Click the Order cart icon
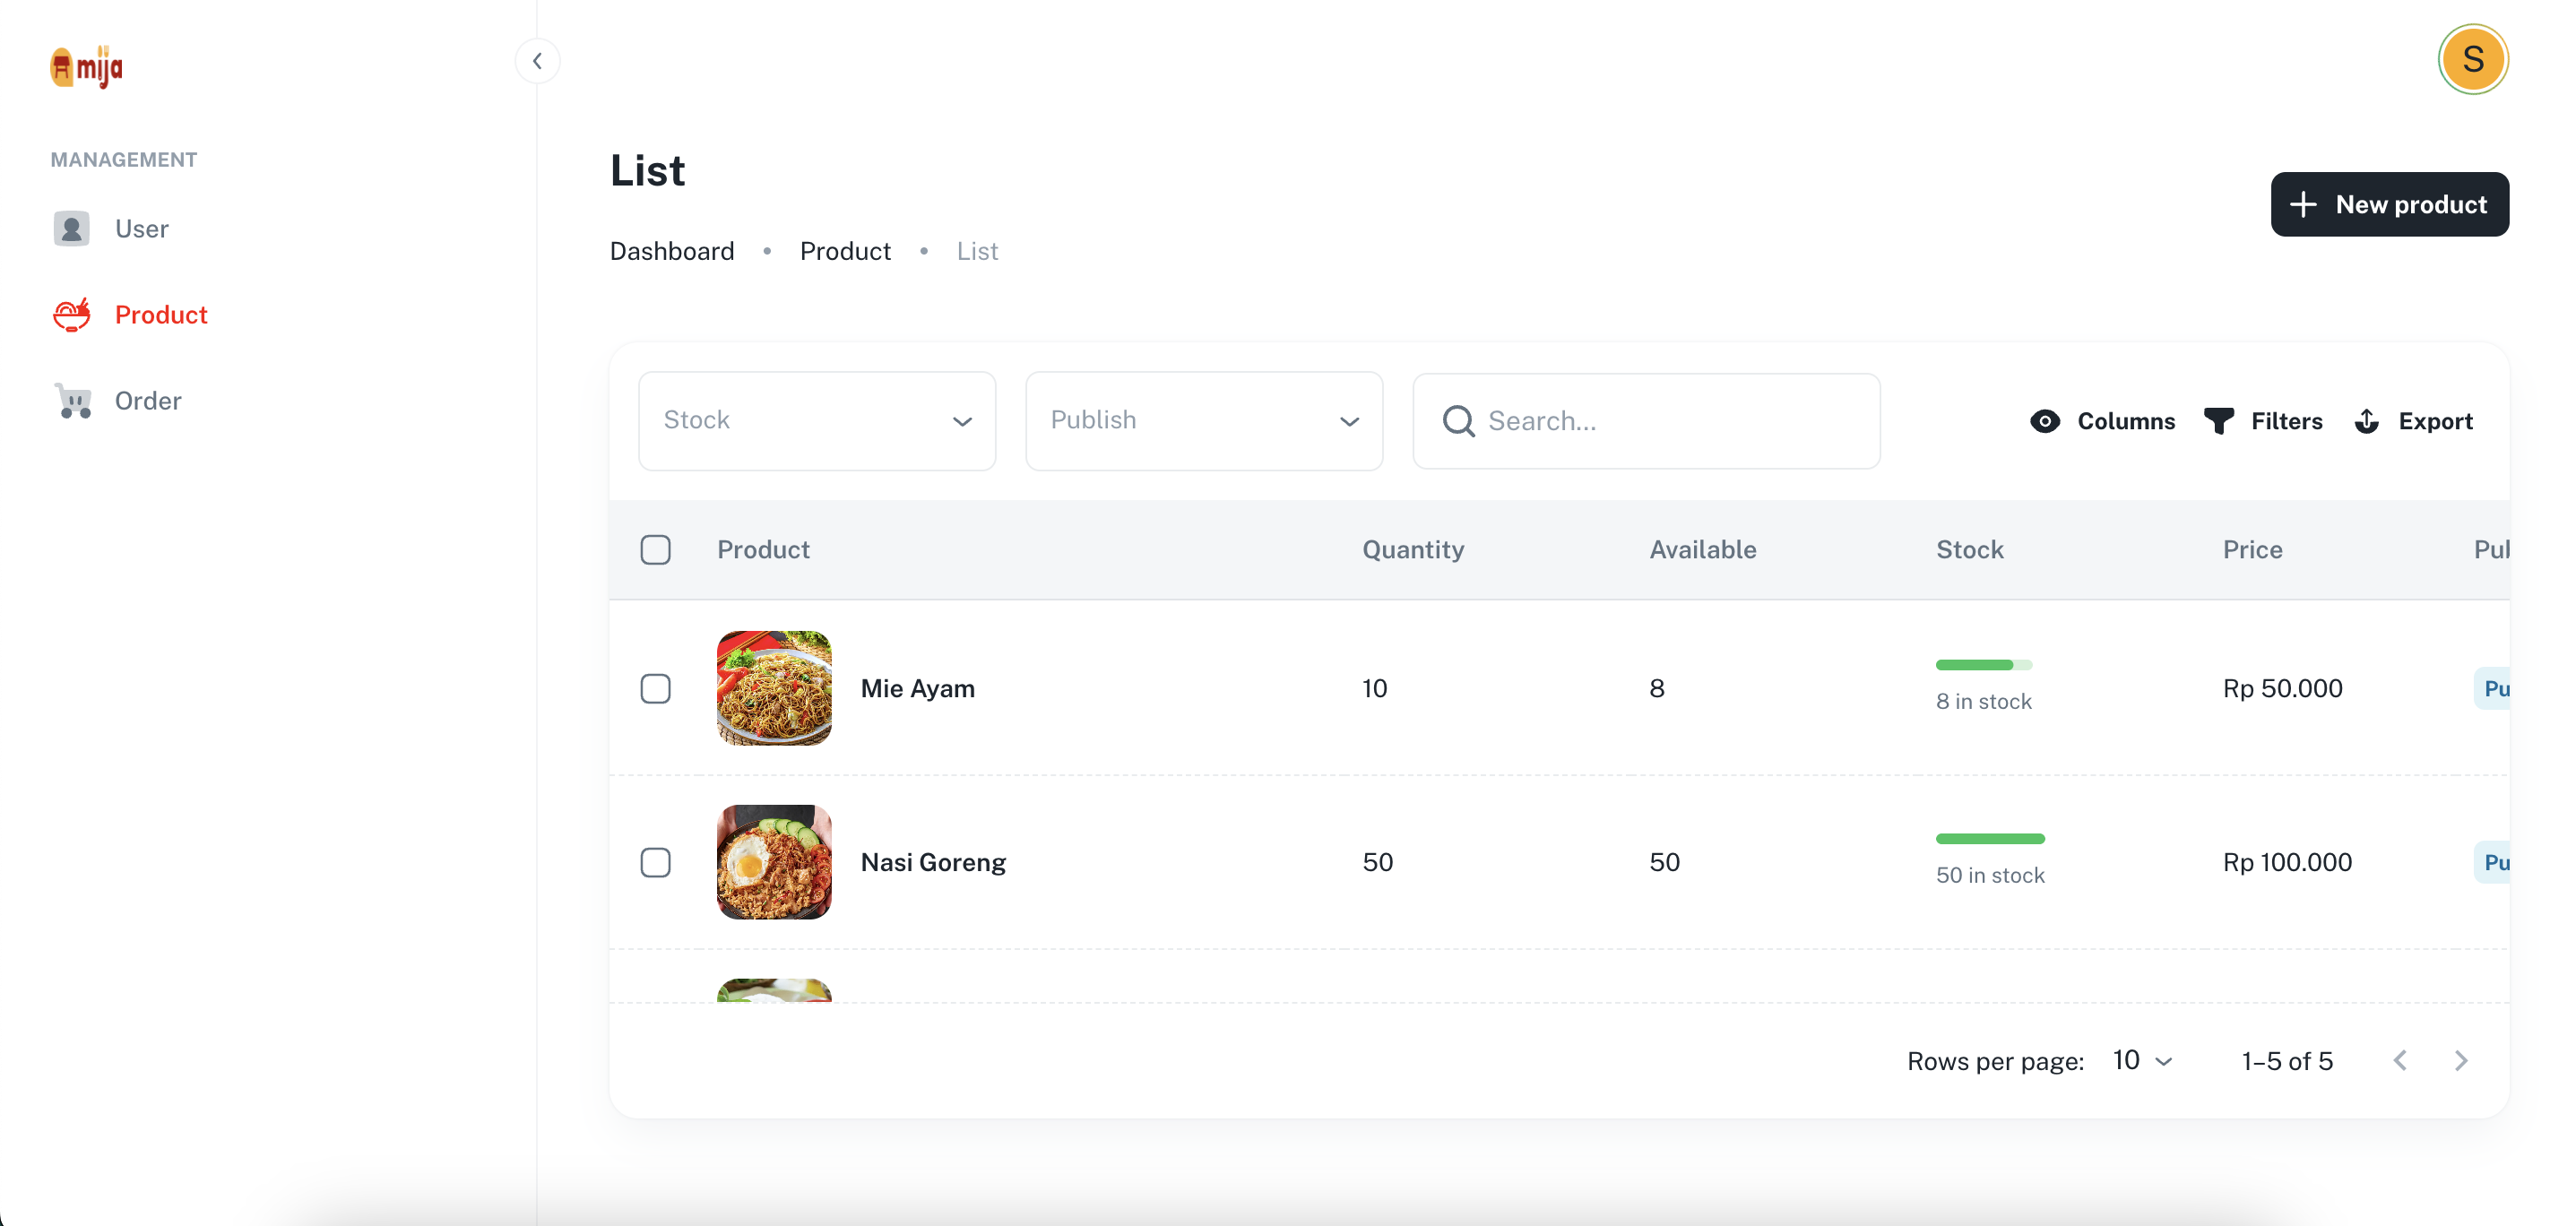Viewport: 2576px width, 1226px height. coord(73,401)
